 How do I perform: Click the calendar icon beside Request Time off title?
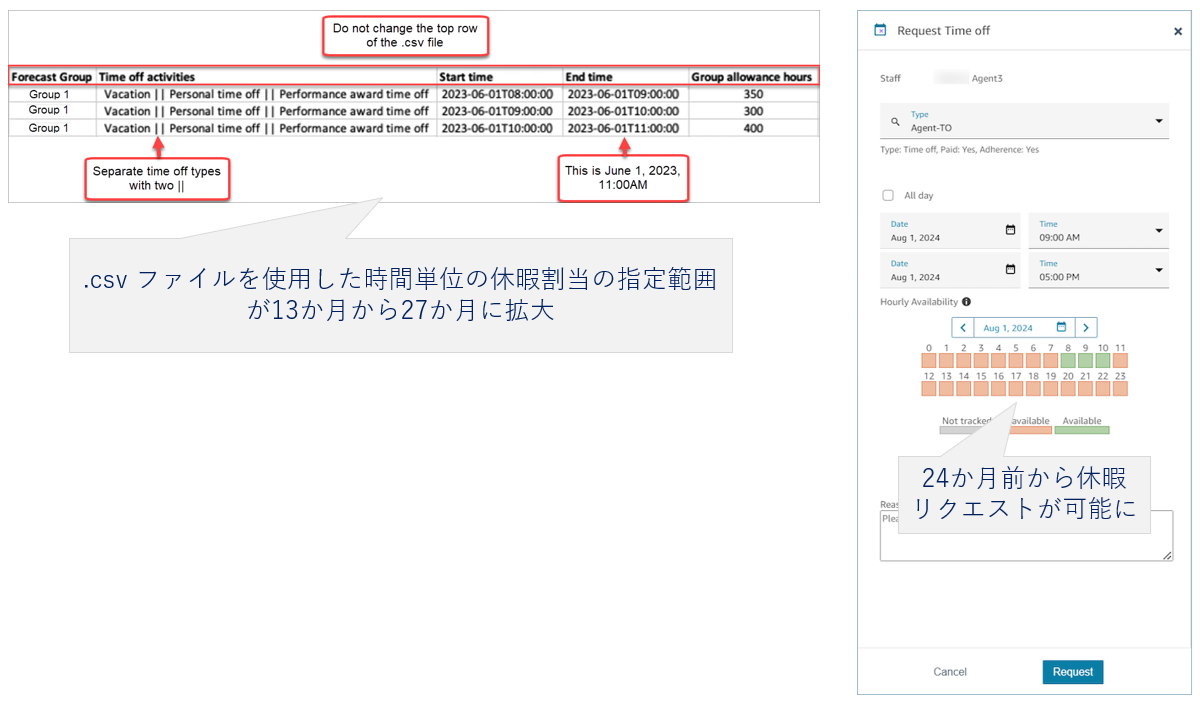[880, 30]
